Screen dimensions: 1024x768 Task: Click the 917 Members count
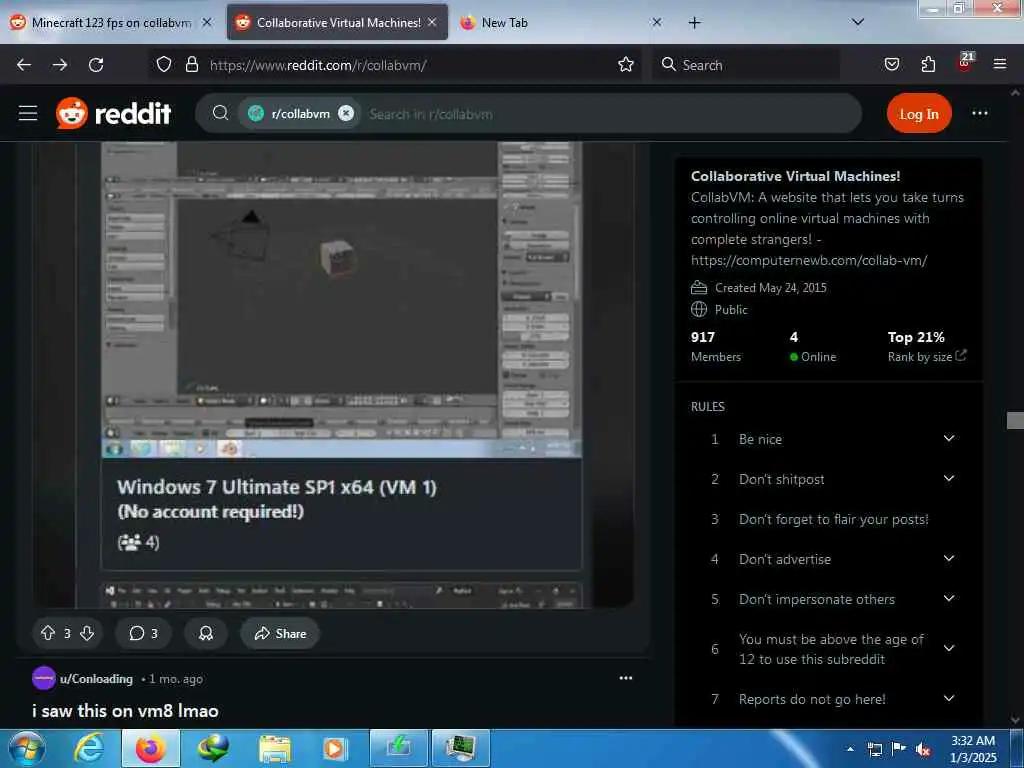(716, 346)
